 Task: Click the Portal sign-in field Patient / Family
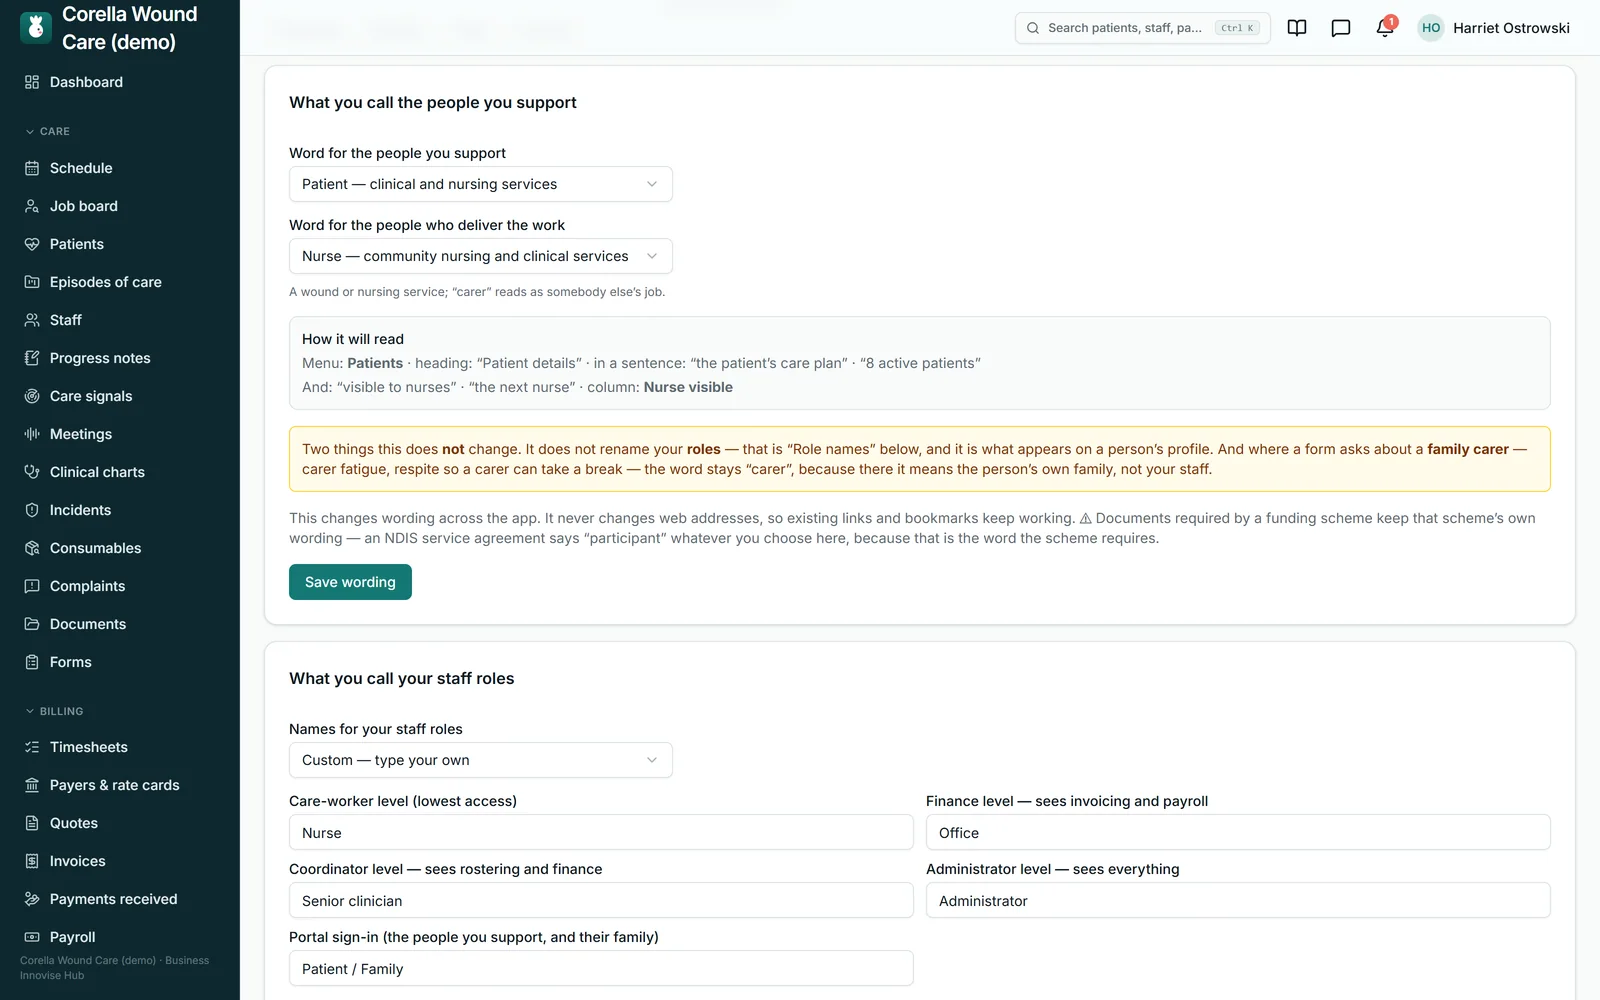pyautogui.click(x=601, y=968)
